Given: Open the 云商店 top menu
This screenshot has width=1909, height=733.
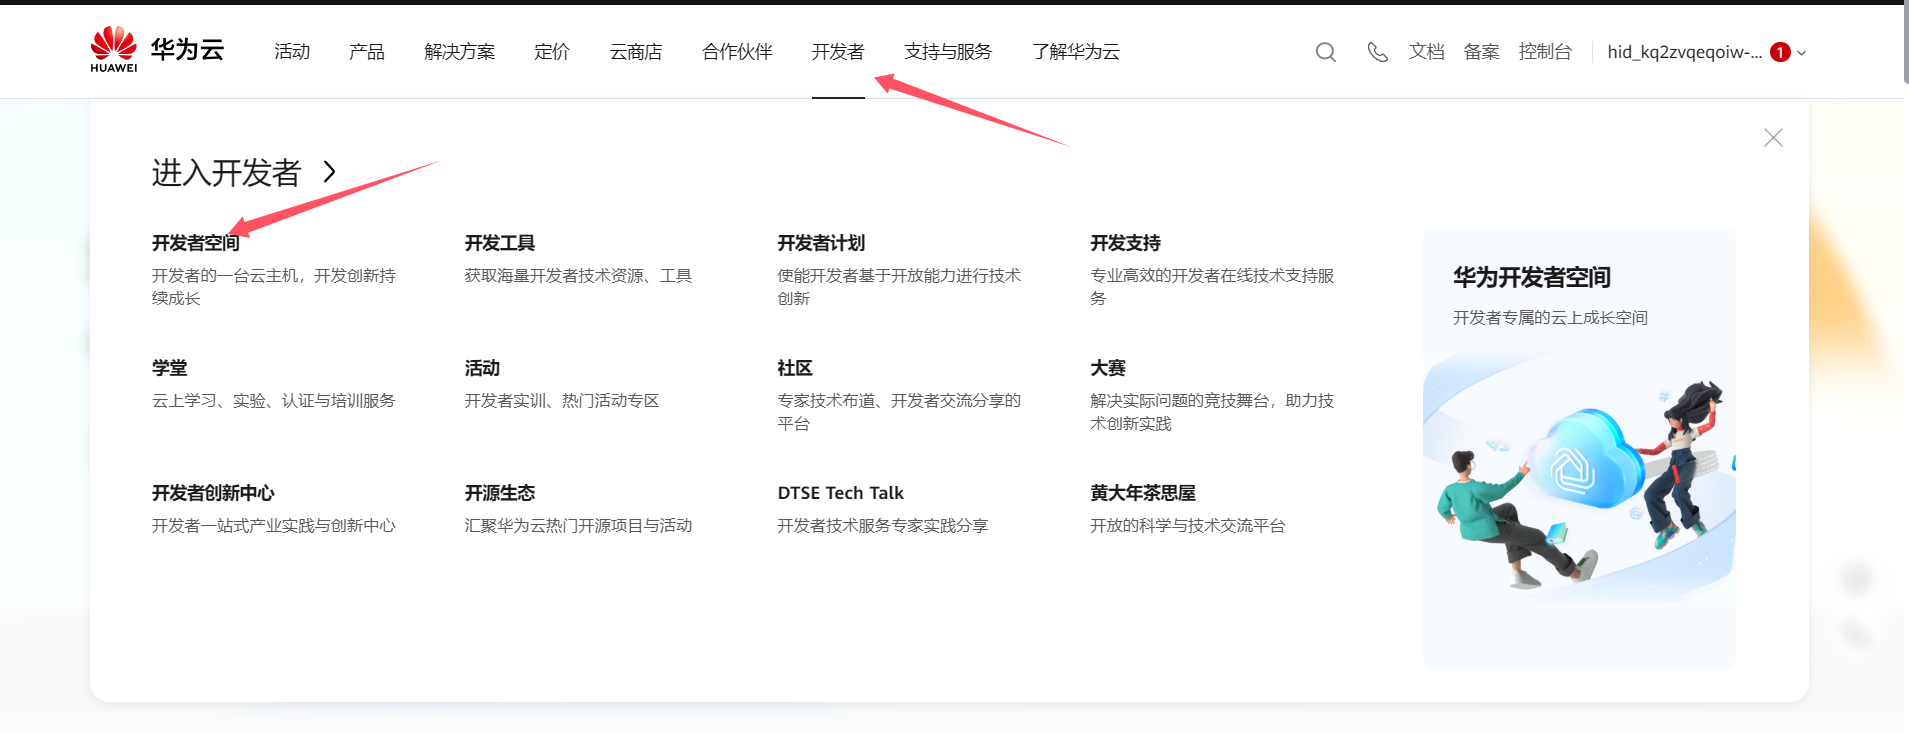Looking at the screenshot, I should coord(636,52).
